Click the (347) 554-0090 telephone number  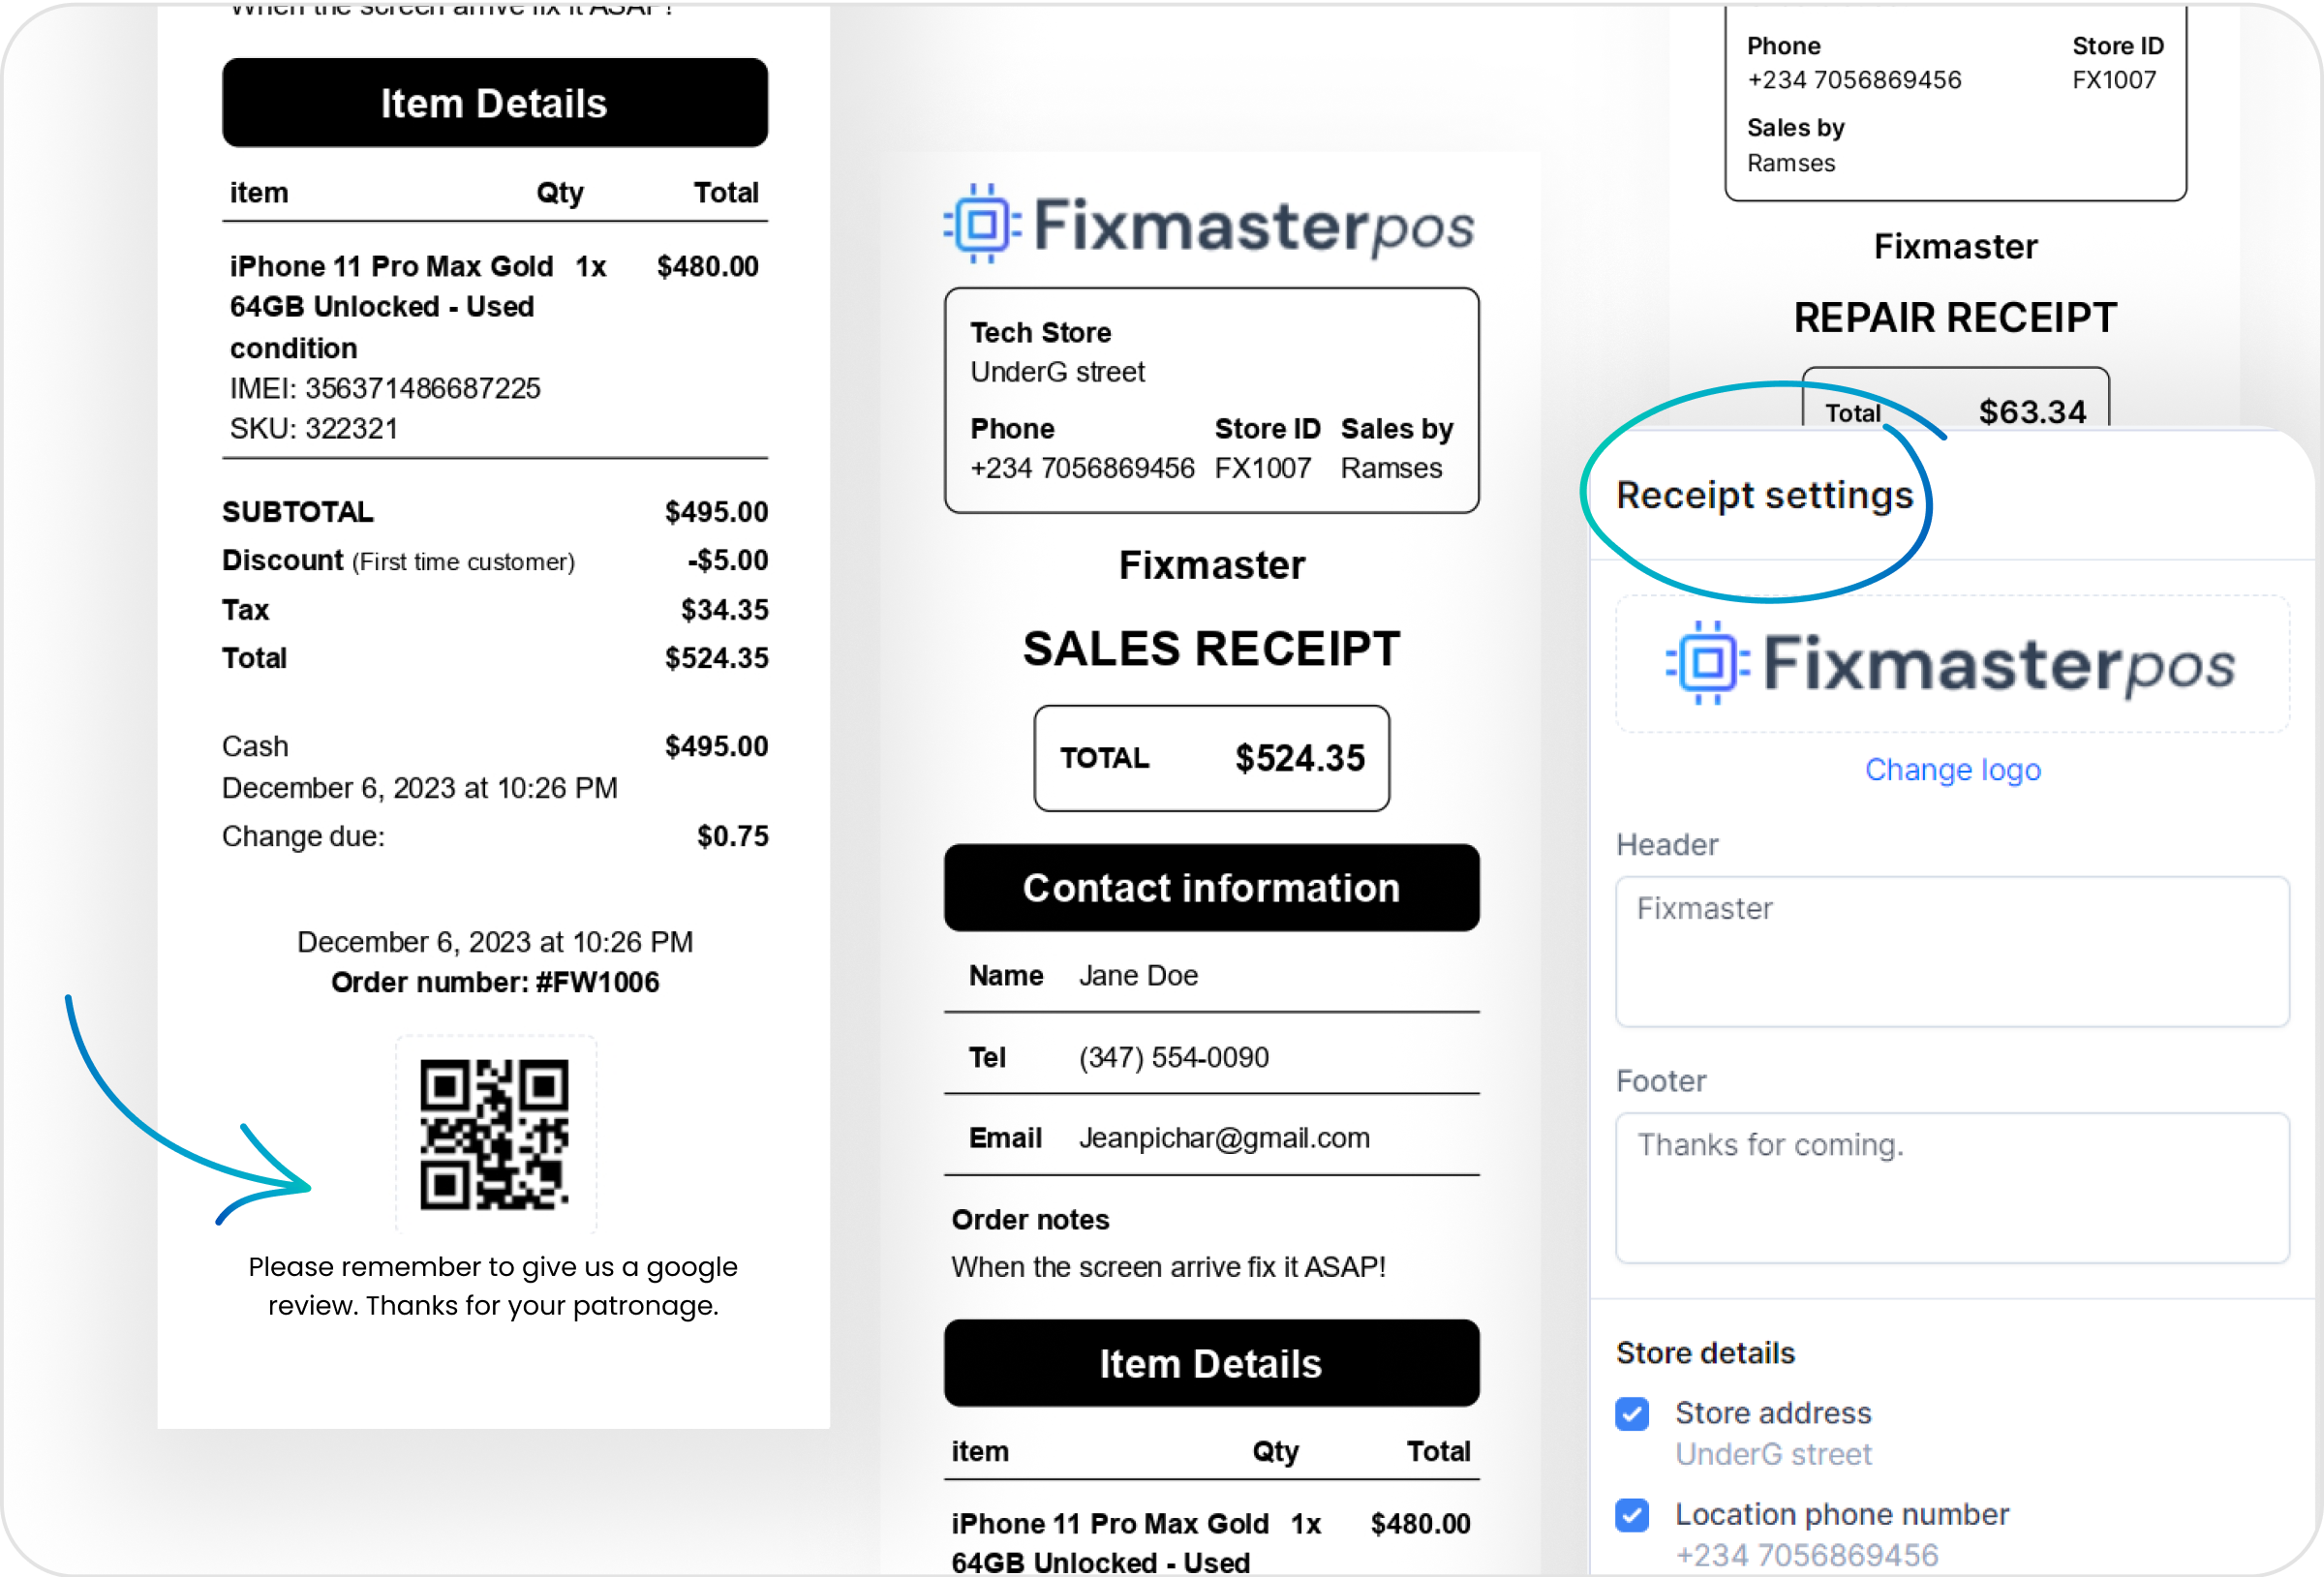(x=1173, y=1057)
